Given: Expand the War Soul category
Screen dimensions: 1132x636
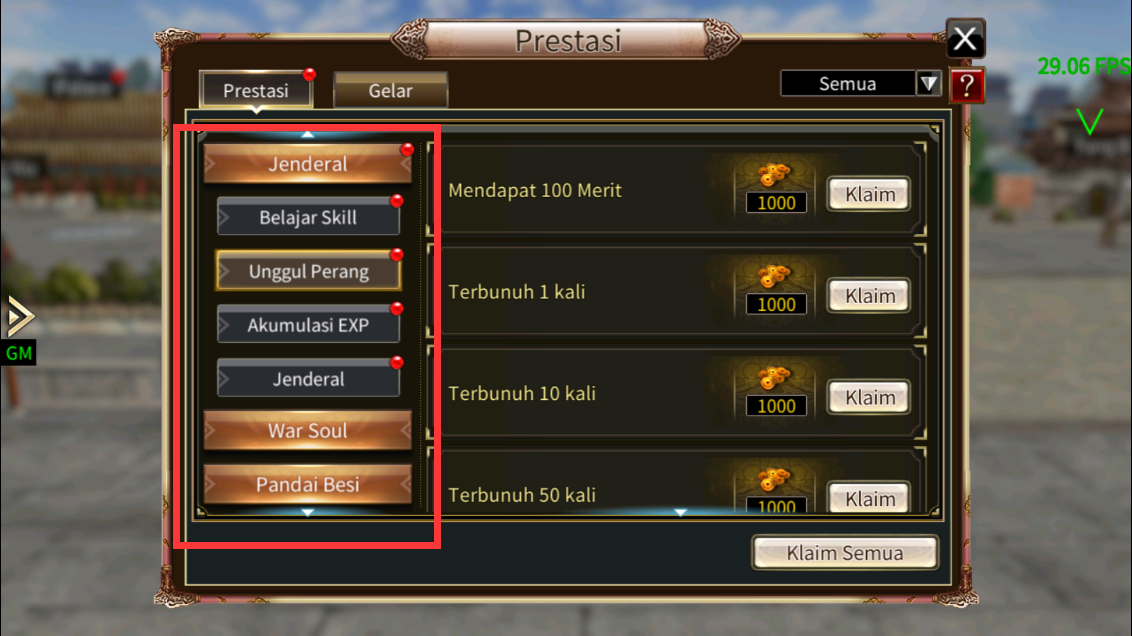Looking at the screenshot, I should (x=308, y=430).
